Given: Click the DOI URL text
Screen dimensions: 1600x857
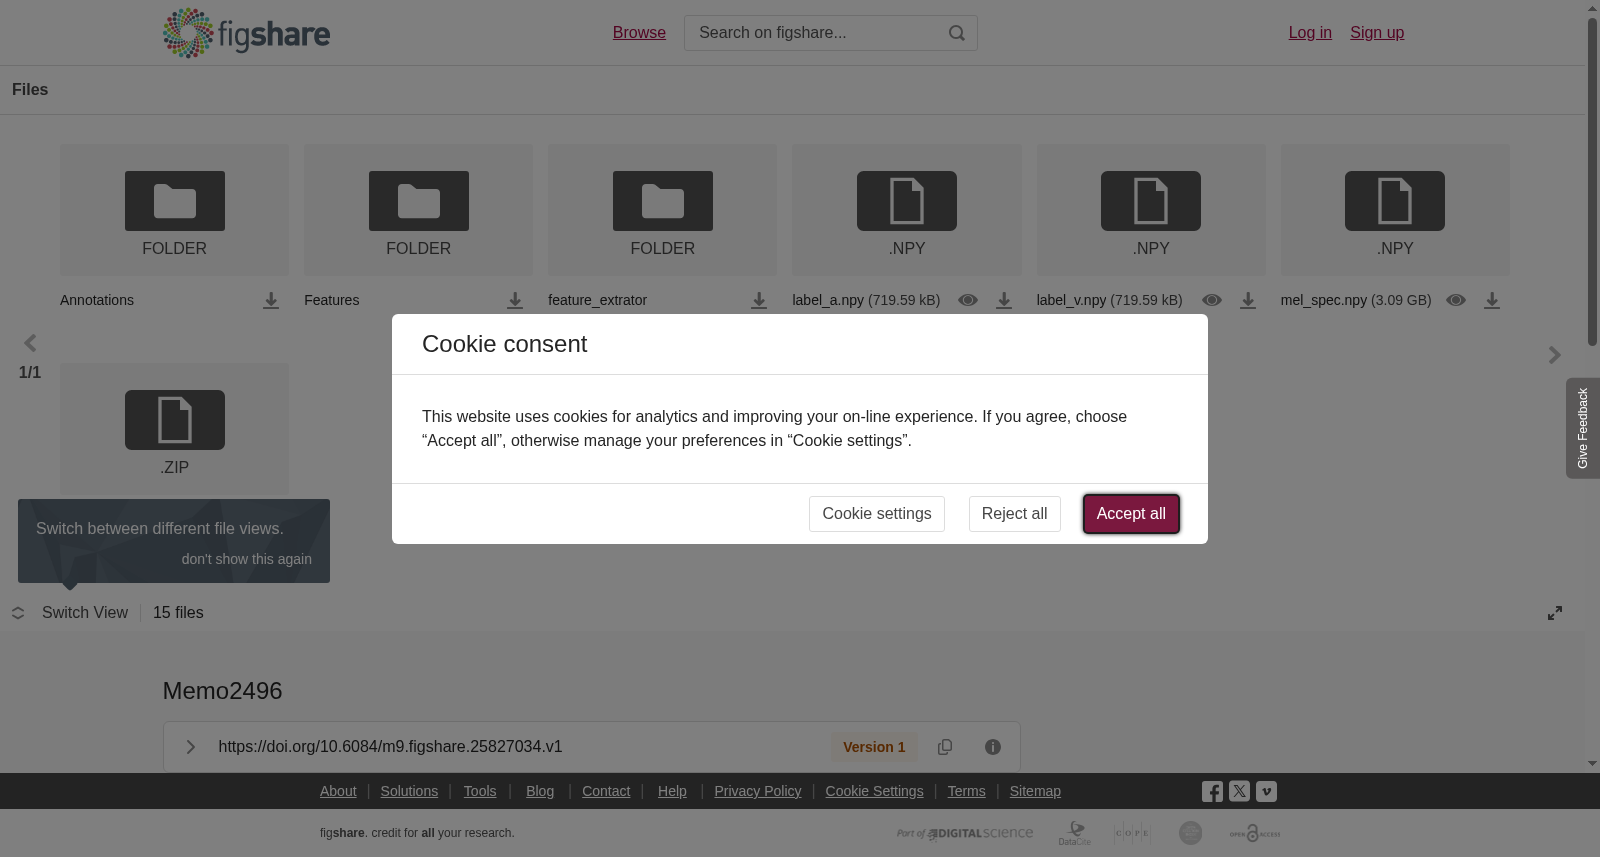Looking at the screenshot, I should click(390, 747).
